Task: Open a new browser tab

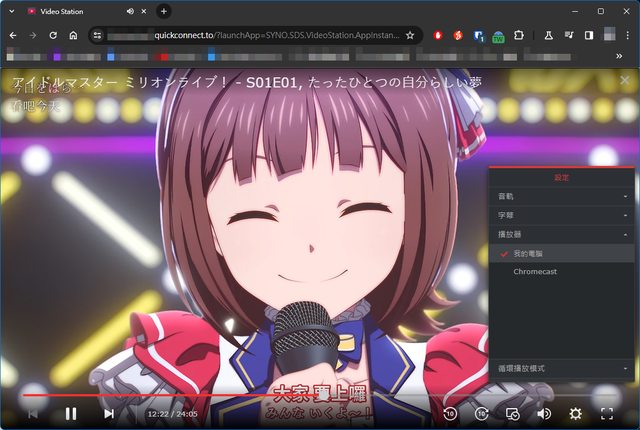Action: coord(164,11)
